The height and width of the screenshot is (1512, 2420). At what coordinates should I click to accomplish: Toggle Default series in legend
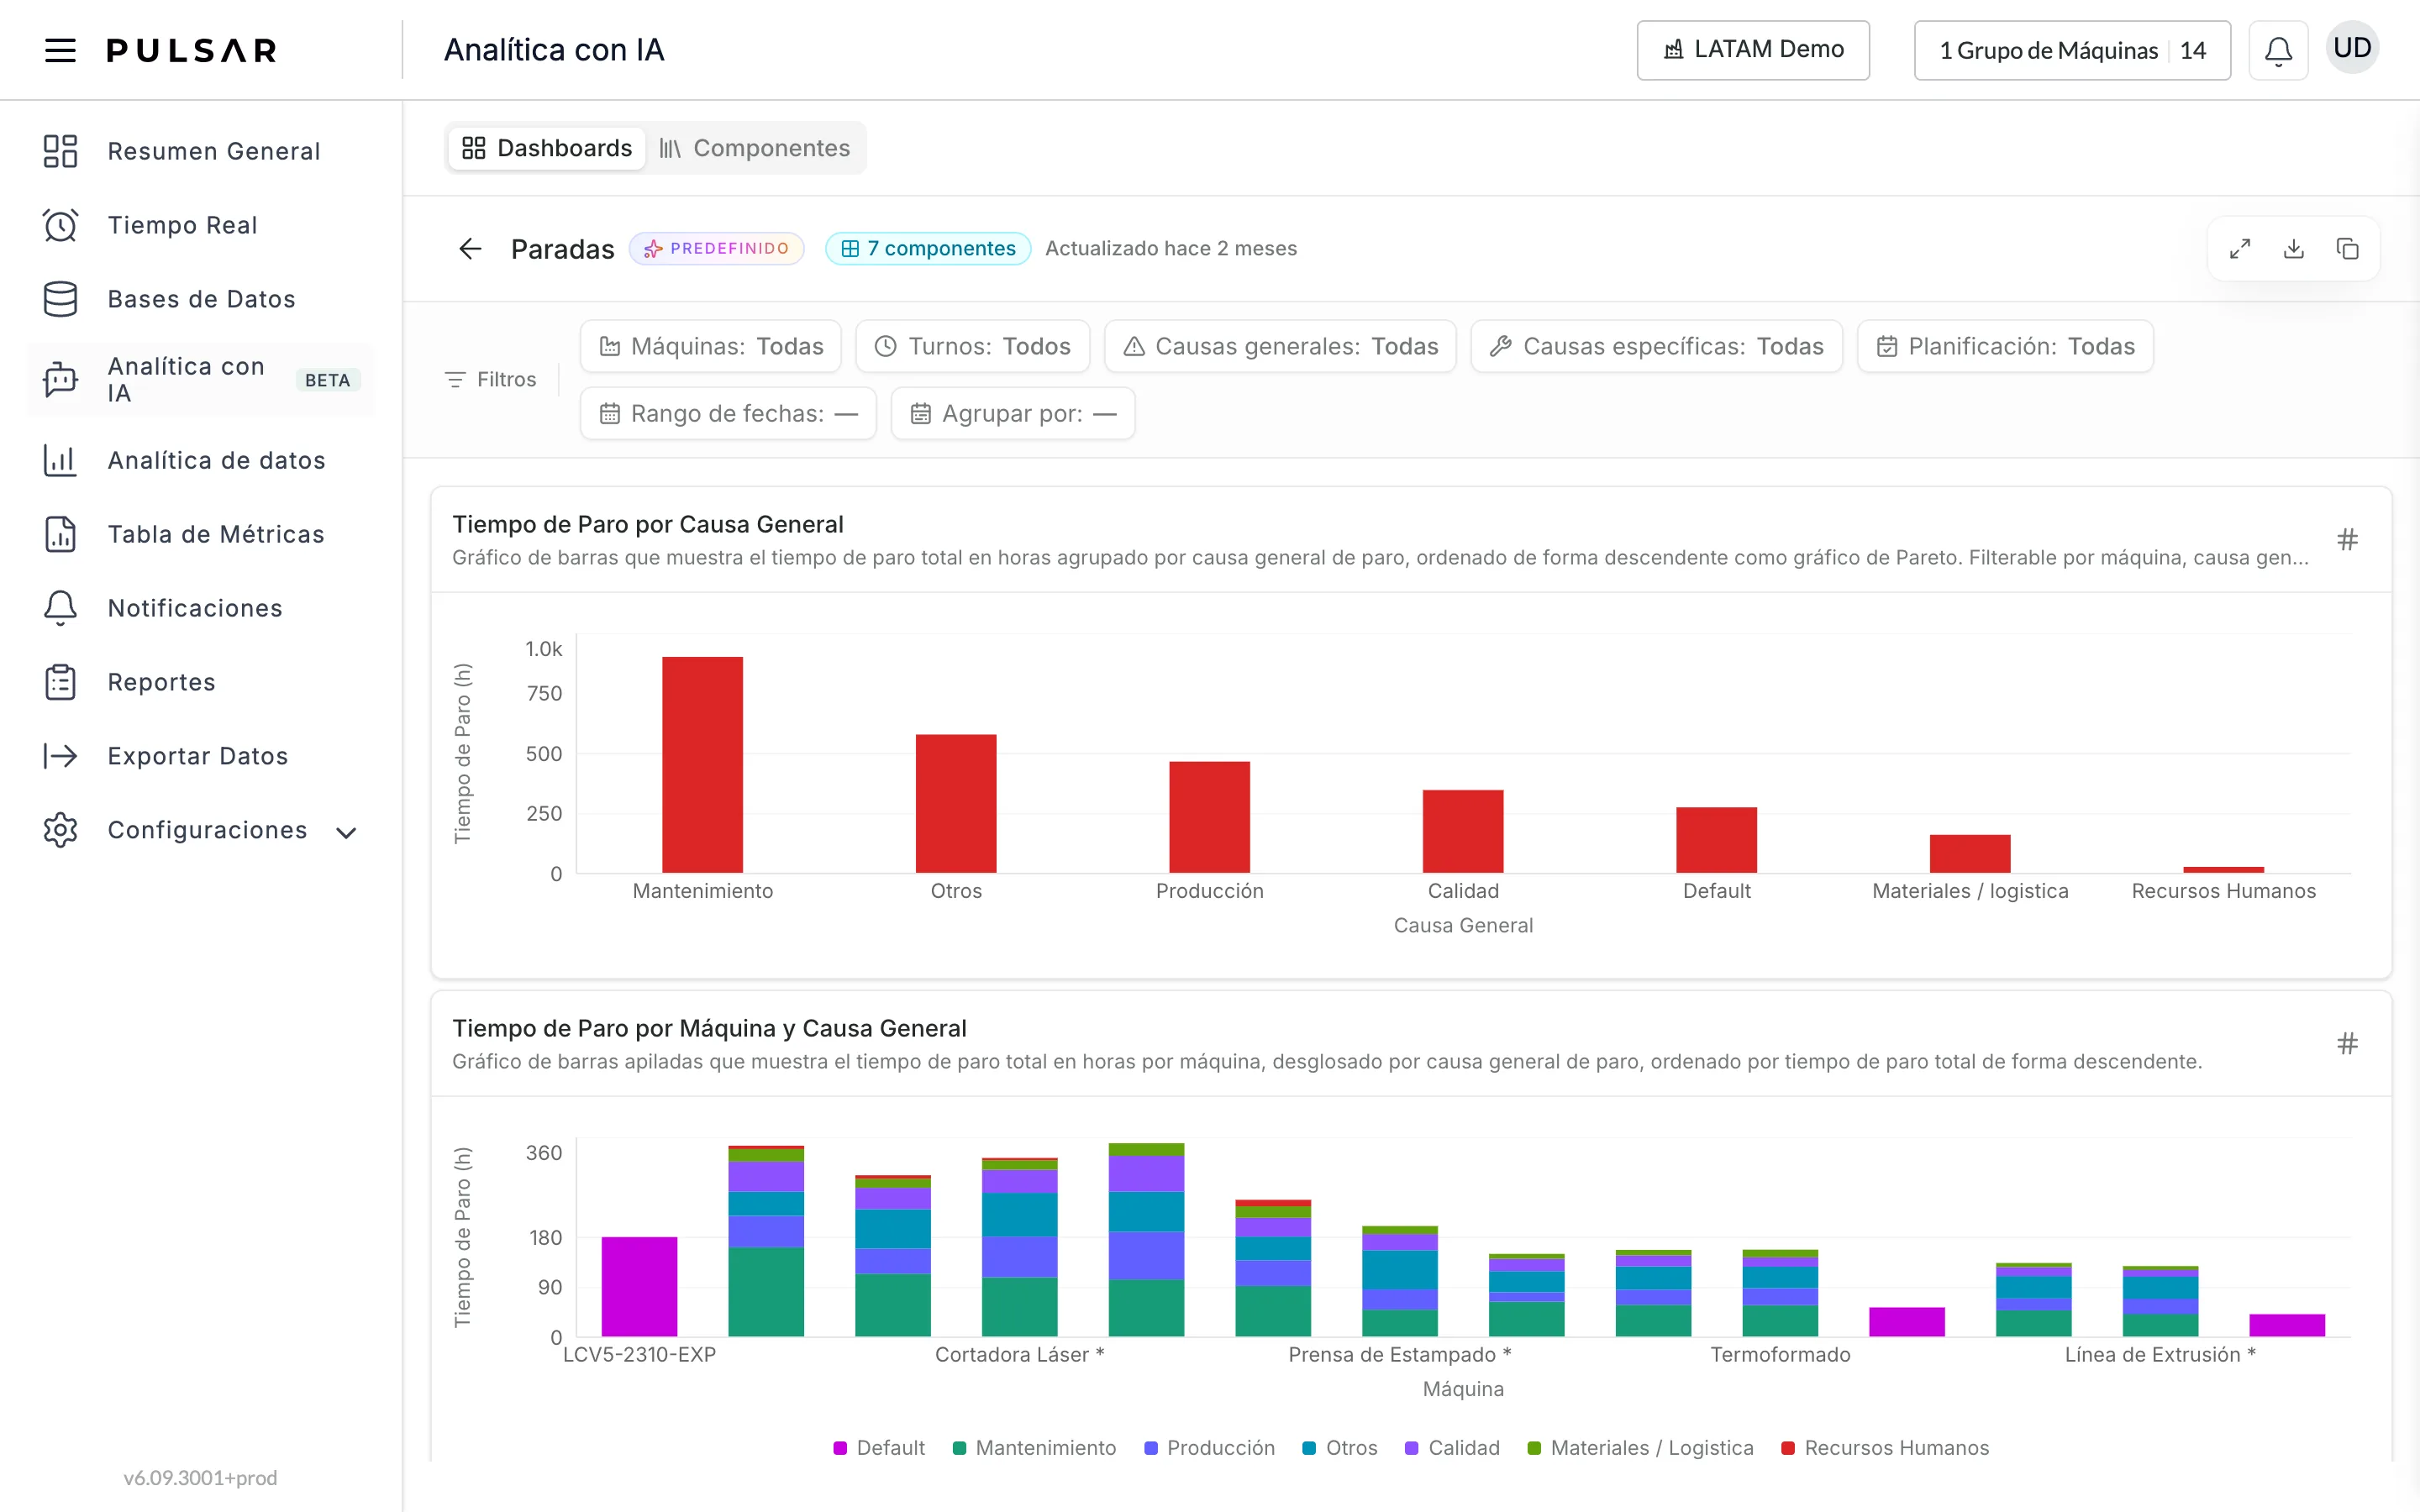879,1448
